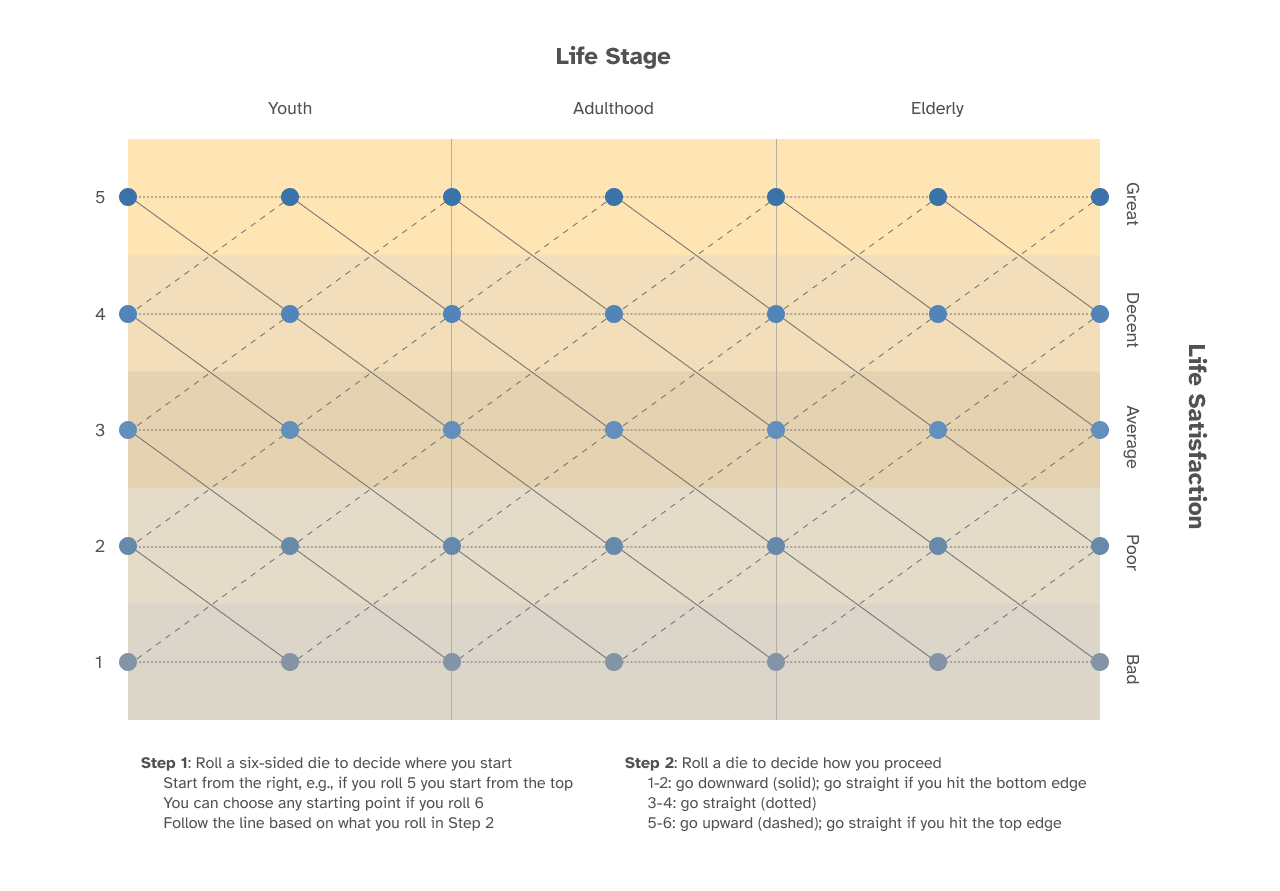
Task: Click axis number 1 on the left
Action: [99, 662]
